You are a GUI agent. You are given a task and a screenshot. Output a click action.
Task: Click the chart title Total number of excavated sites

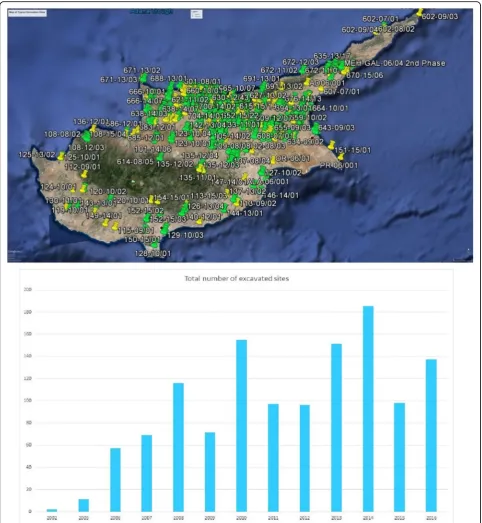click(x=237, y=279)
